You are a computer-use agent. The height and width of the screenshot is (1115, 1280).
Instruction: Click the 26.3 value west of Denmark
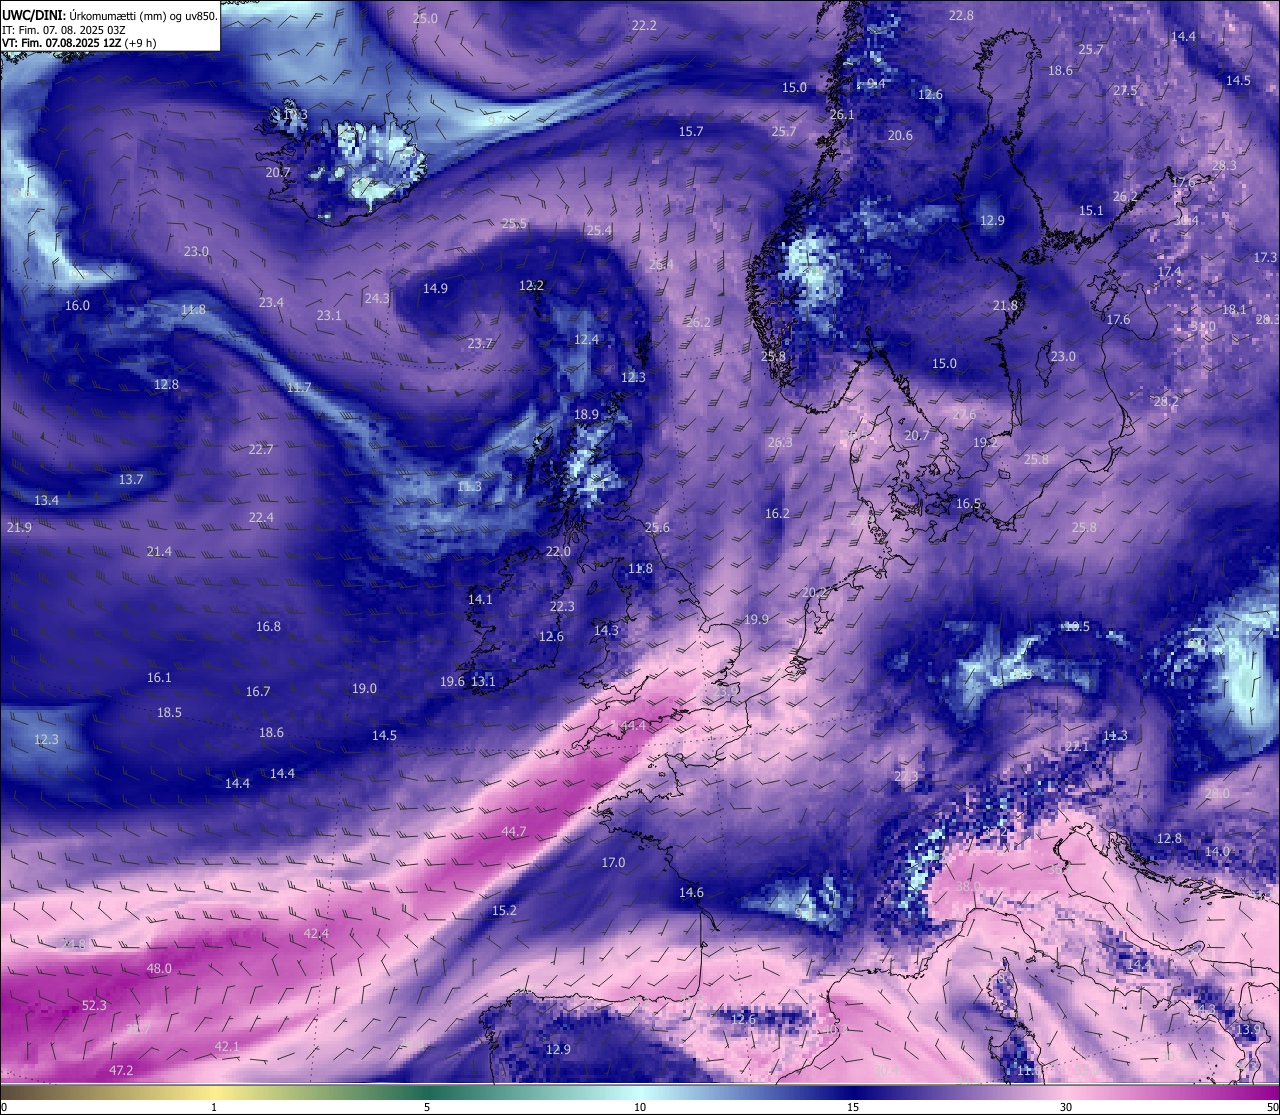click(x=780, y=443)
